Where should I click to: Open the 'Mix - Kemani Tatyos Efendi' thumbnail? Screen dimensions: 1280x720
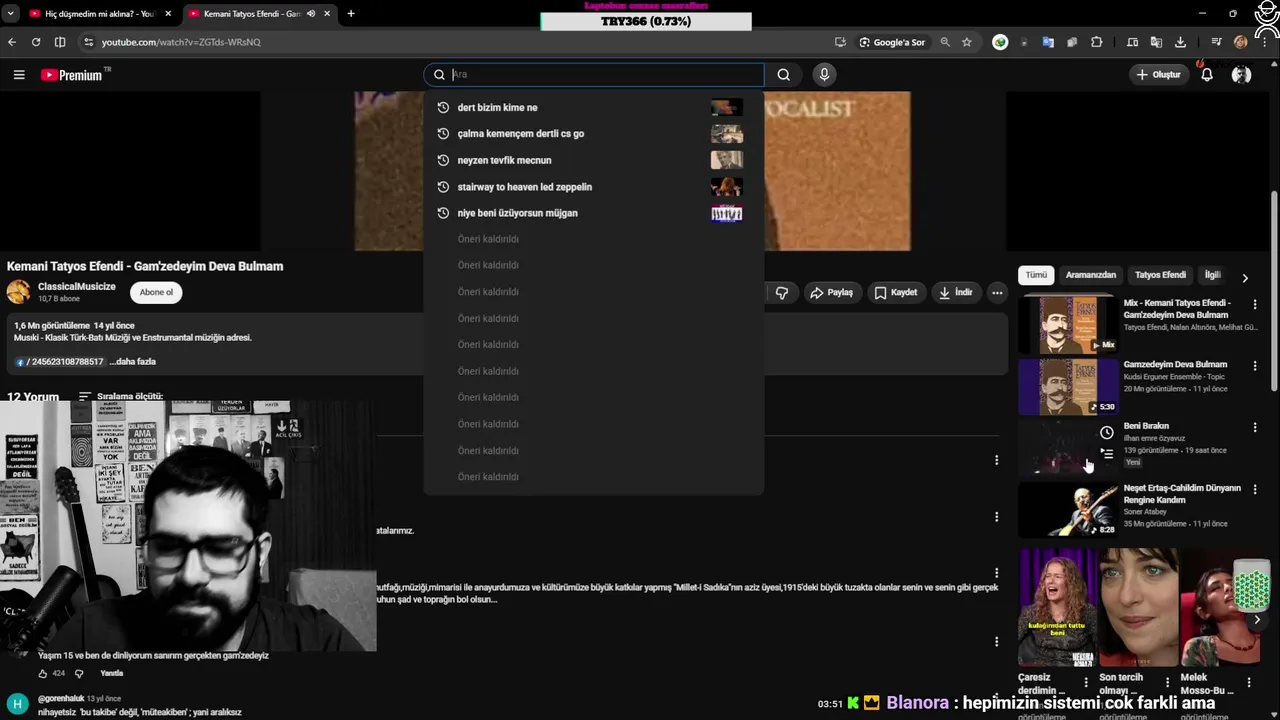tap(1068, 324)
